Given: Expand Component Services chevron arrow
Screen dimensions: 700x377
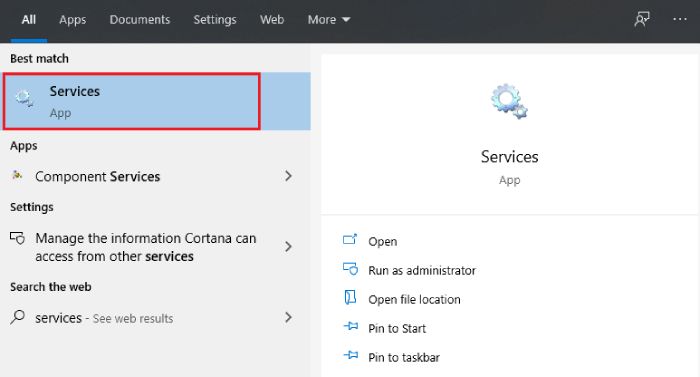Looking at the screenshot, I should coord(288,176).
